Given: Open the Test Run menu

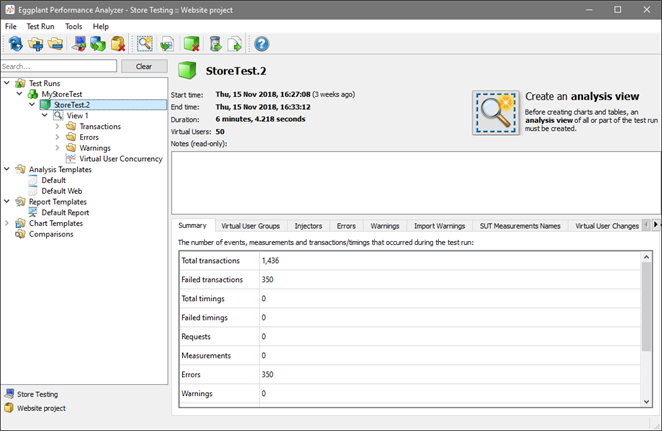Looking at the screenshot, I should pyautogui.click(x=41, y=26).
